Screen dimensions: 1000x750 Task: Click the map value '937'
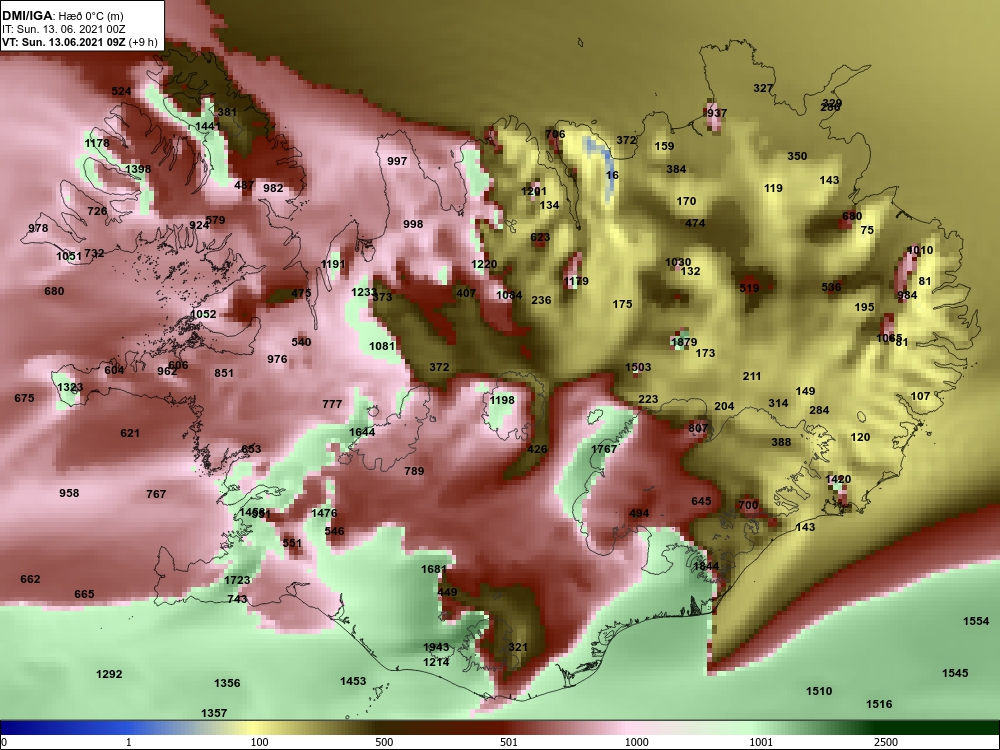(717, 113)
